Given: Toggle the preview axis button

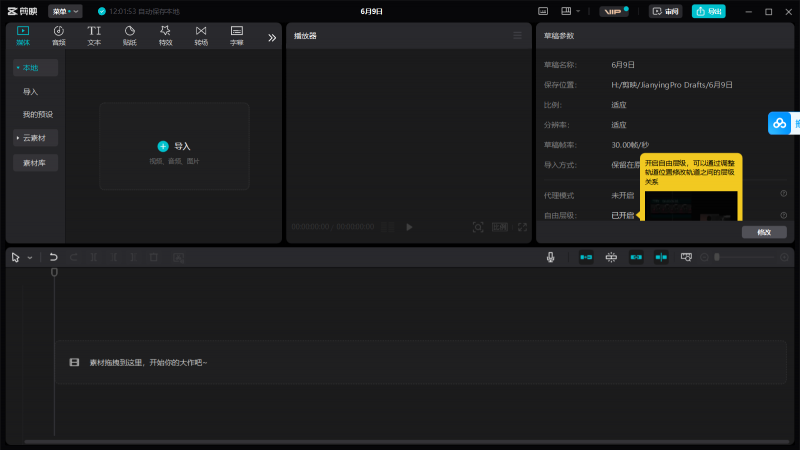Looking at the screenshot, I should pos(661,257).
